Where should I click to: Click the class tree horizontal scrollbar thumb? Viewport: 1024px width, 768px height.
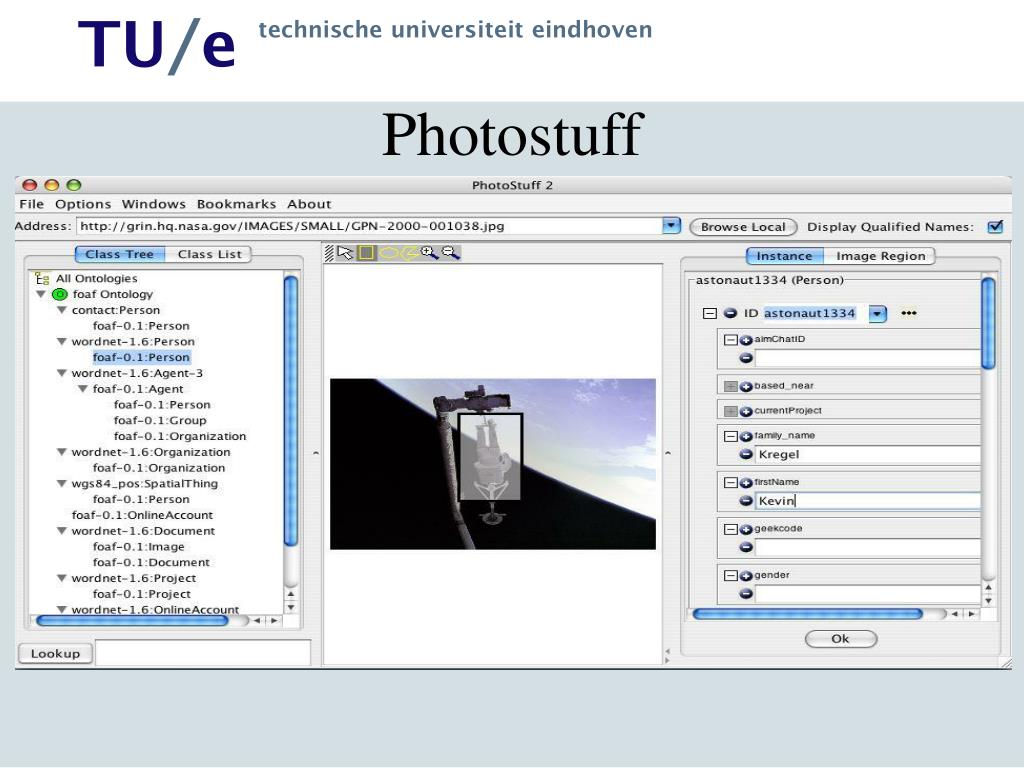(x=132, y=620)
